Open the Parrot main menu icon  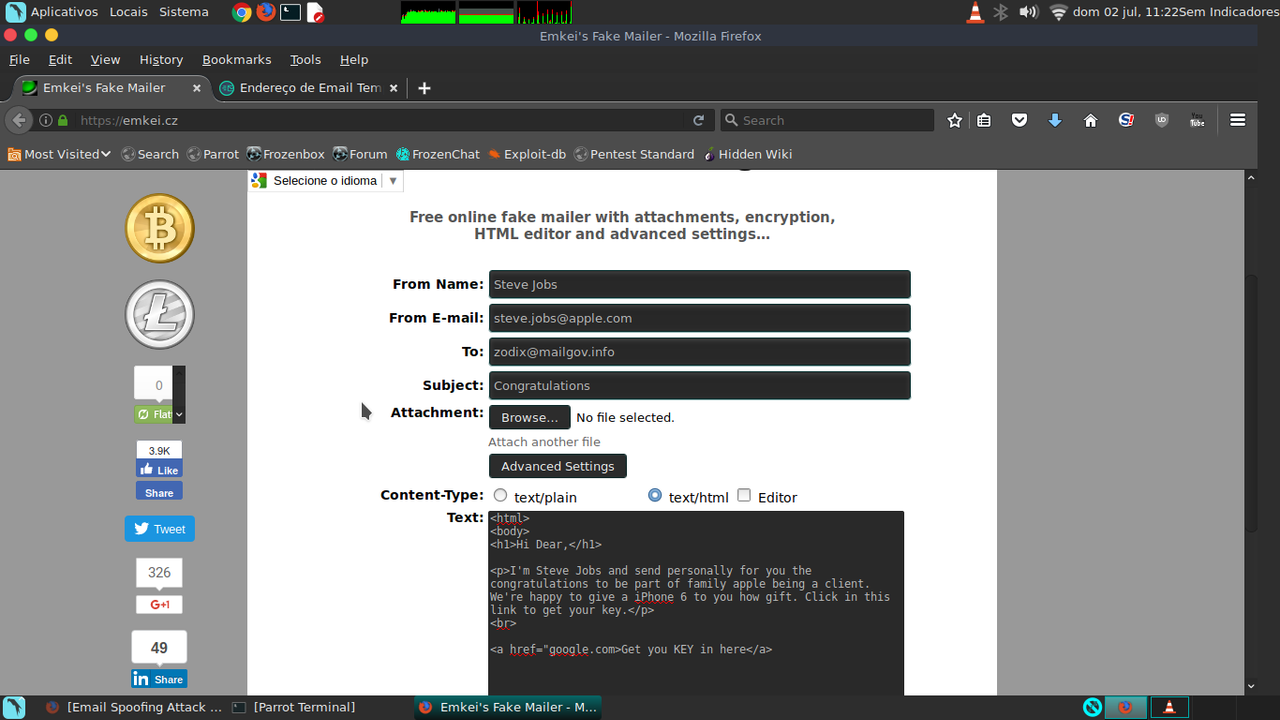coord(15,12)
